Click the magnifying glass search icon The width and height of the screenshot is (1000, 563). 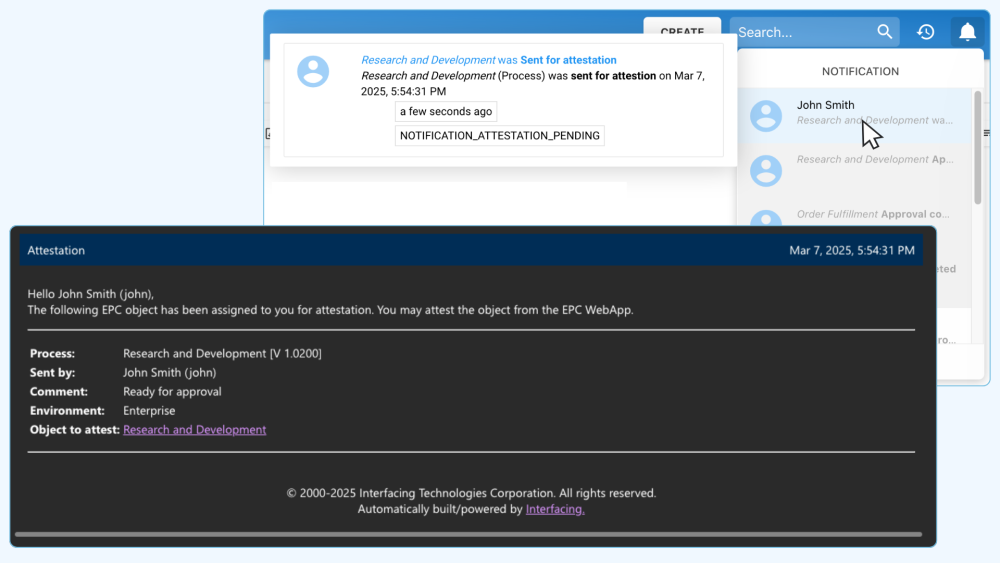(884, 32)
